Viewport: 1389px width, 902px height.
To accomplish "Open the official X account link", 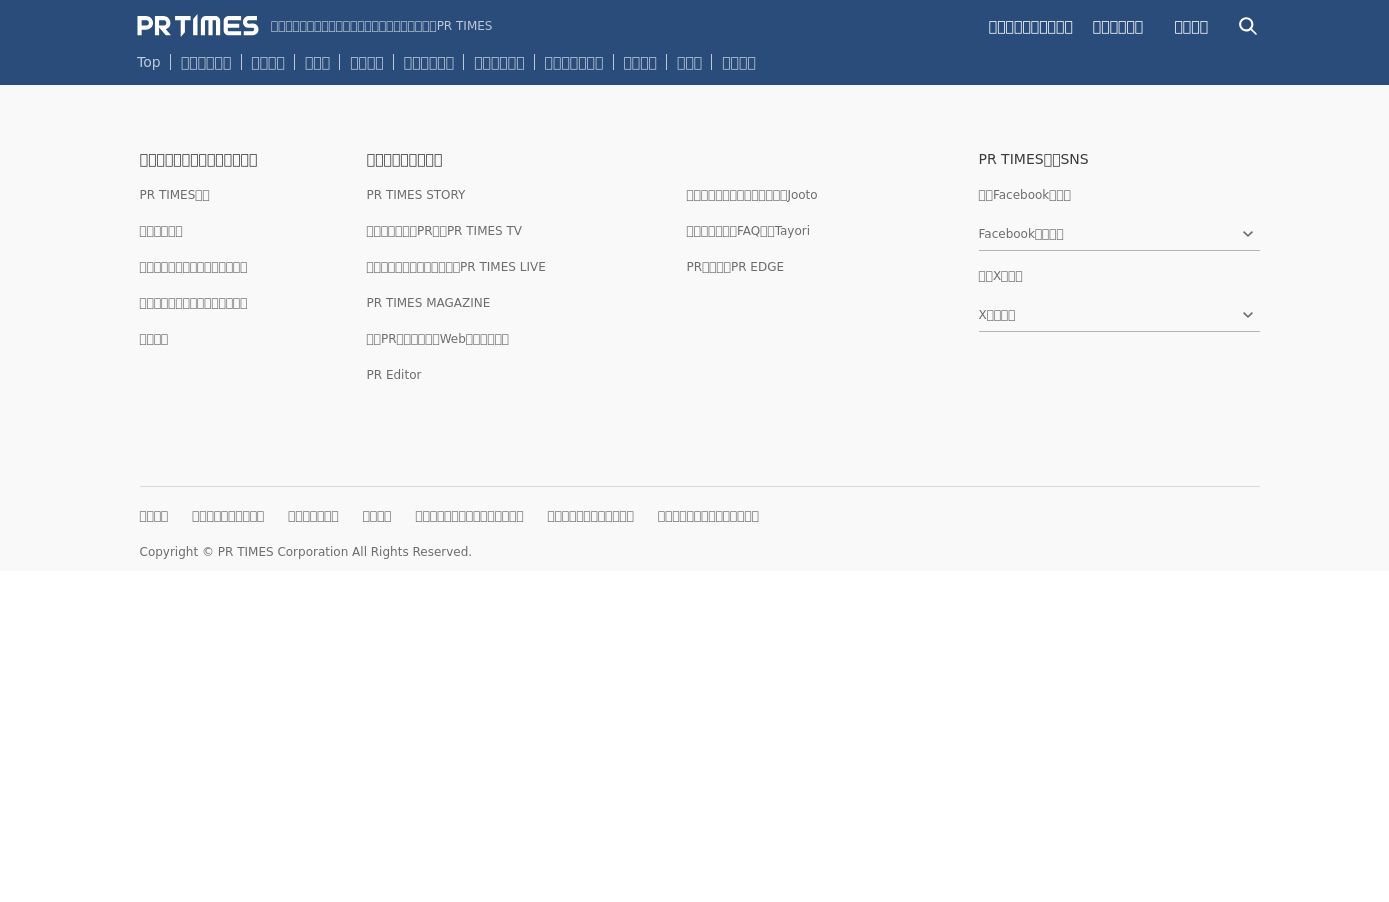I will pos(1000,276).
